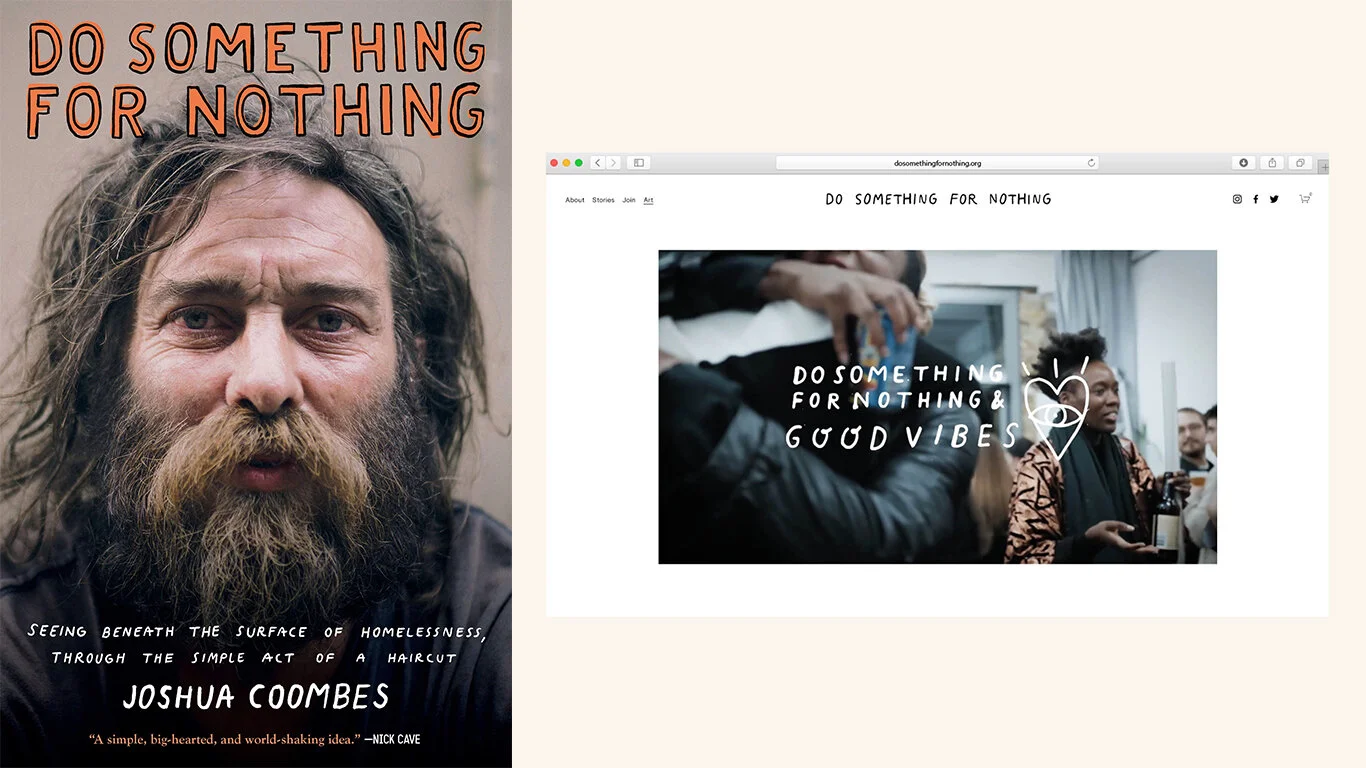Screen dimensions: 1366x768
Task: Open the Instagram icon link
Action: click(1237, 199)
